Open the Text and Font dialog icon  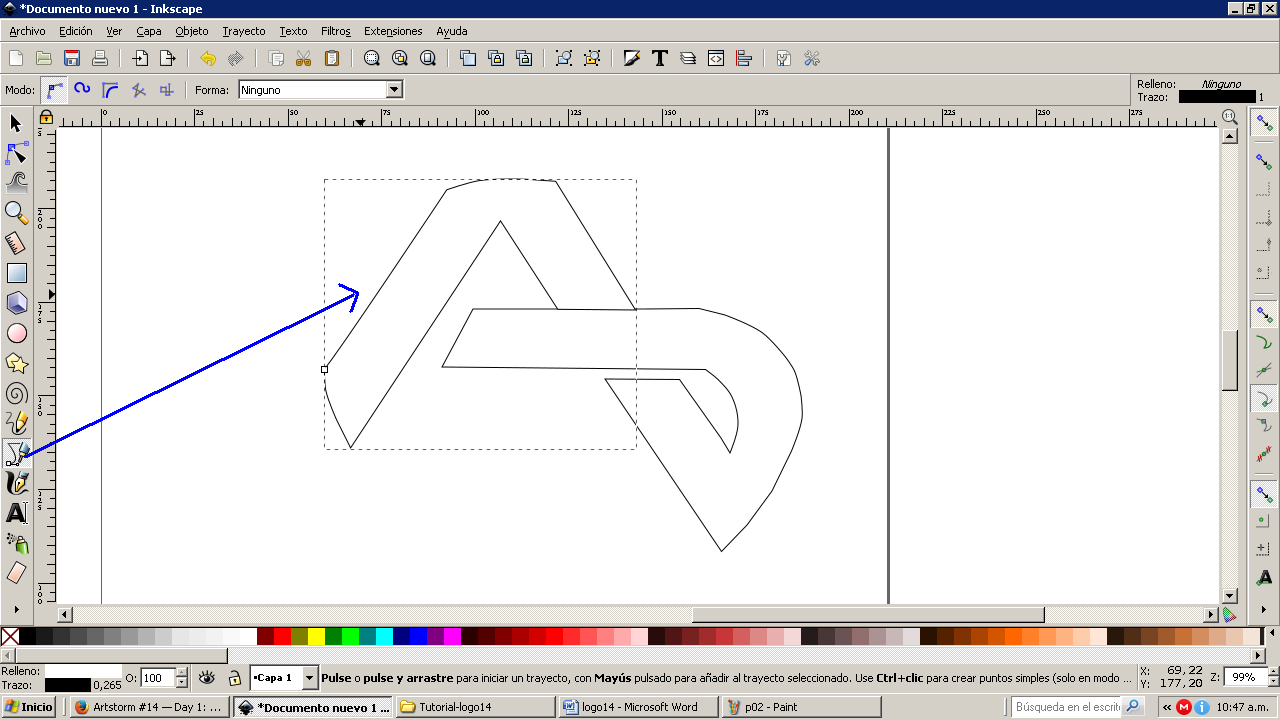659,58
